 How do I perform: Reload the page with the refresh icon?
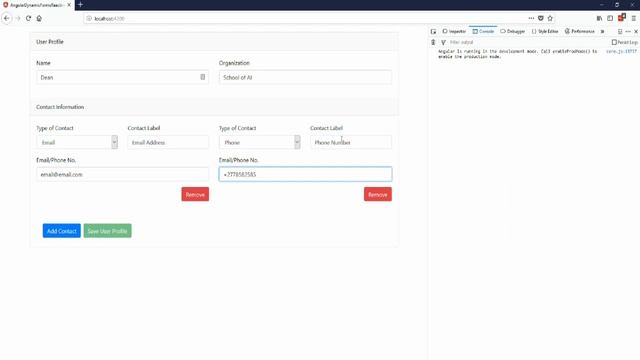pos(28,18)
